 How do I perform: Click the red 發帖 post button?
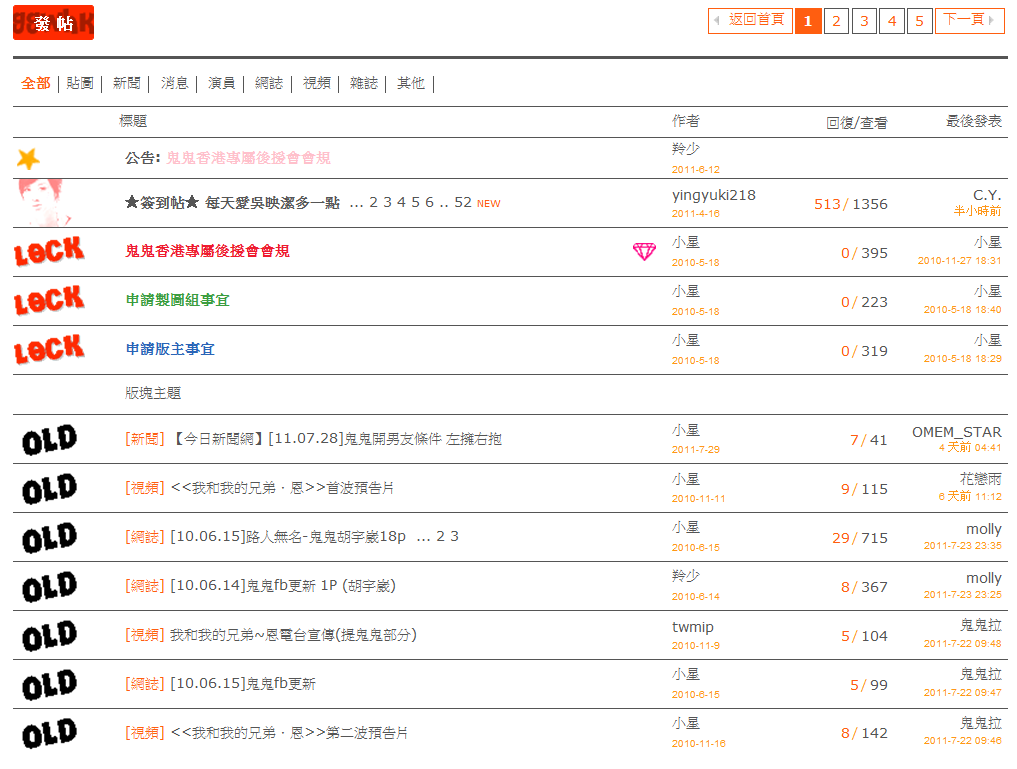53,23
